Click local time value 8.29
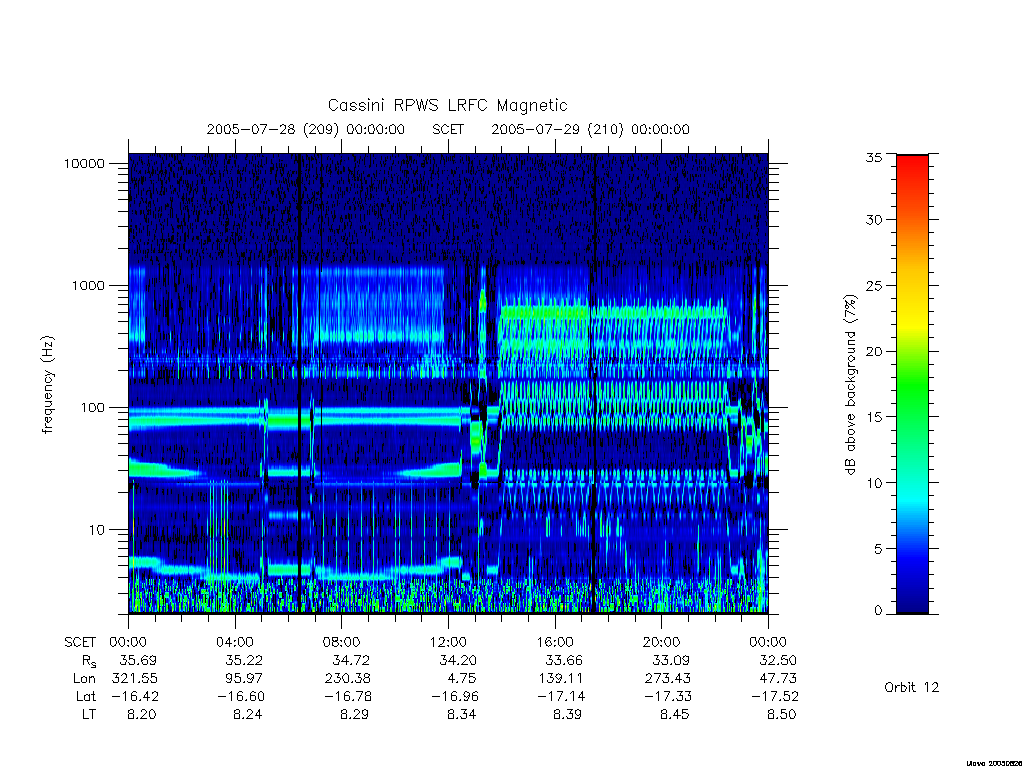The width and height of the screenshot is (1024, 768). coord(355,714)
